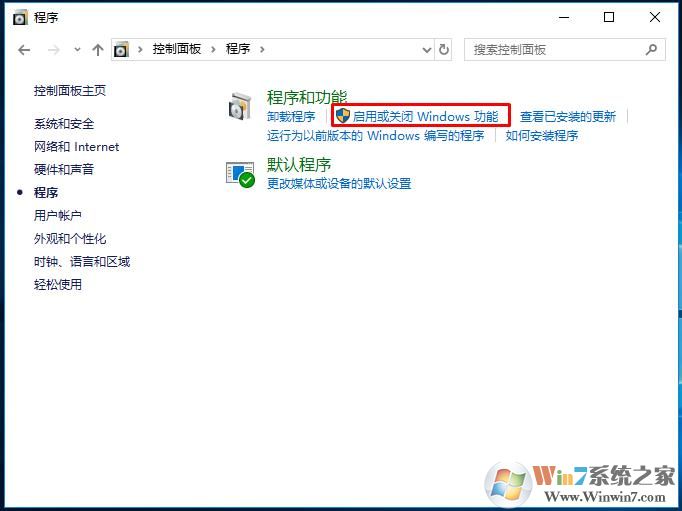Image resolution: width=682 pixels, height=511 pixels.
Task: Select 程序 in the left sidebar
Action: [x=46, y=193]
